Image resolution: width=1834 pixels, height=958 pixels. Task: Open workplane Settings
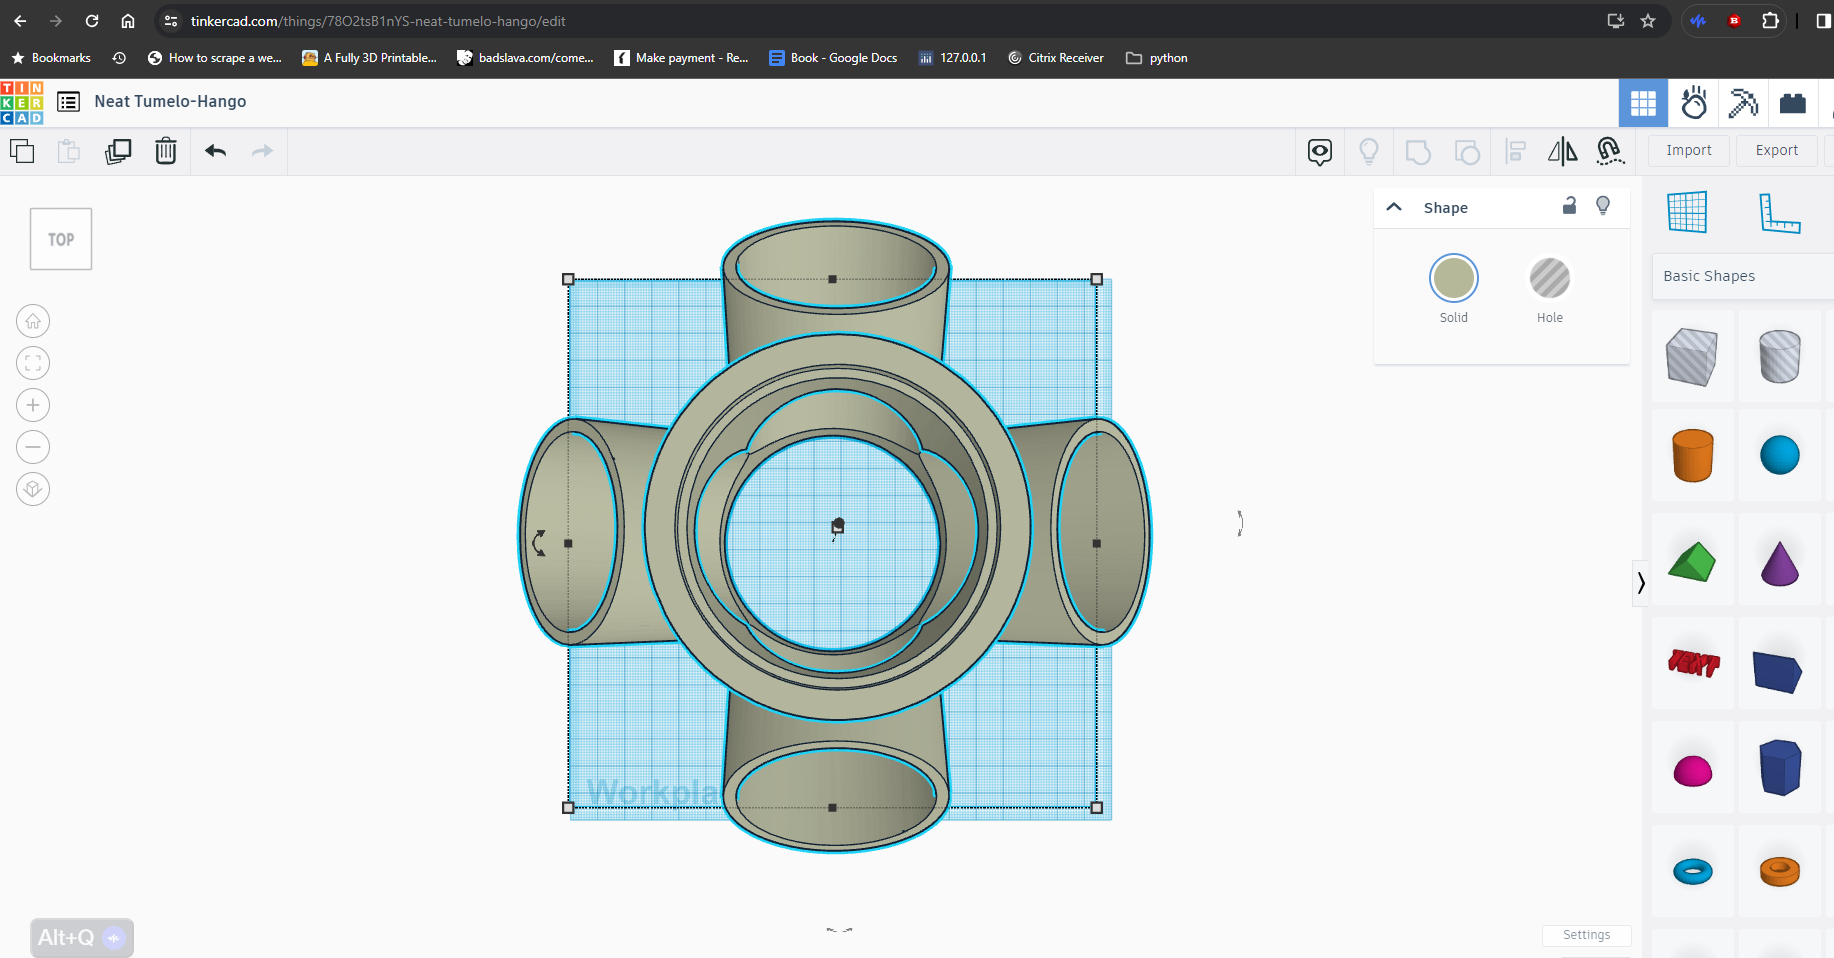point(1586,935)
